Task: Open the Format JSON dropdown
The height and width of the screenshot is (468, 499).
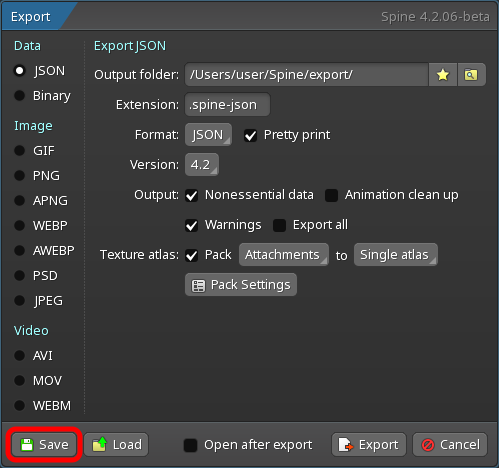Action: coord(208,135)
